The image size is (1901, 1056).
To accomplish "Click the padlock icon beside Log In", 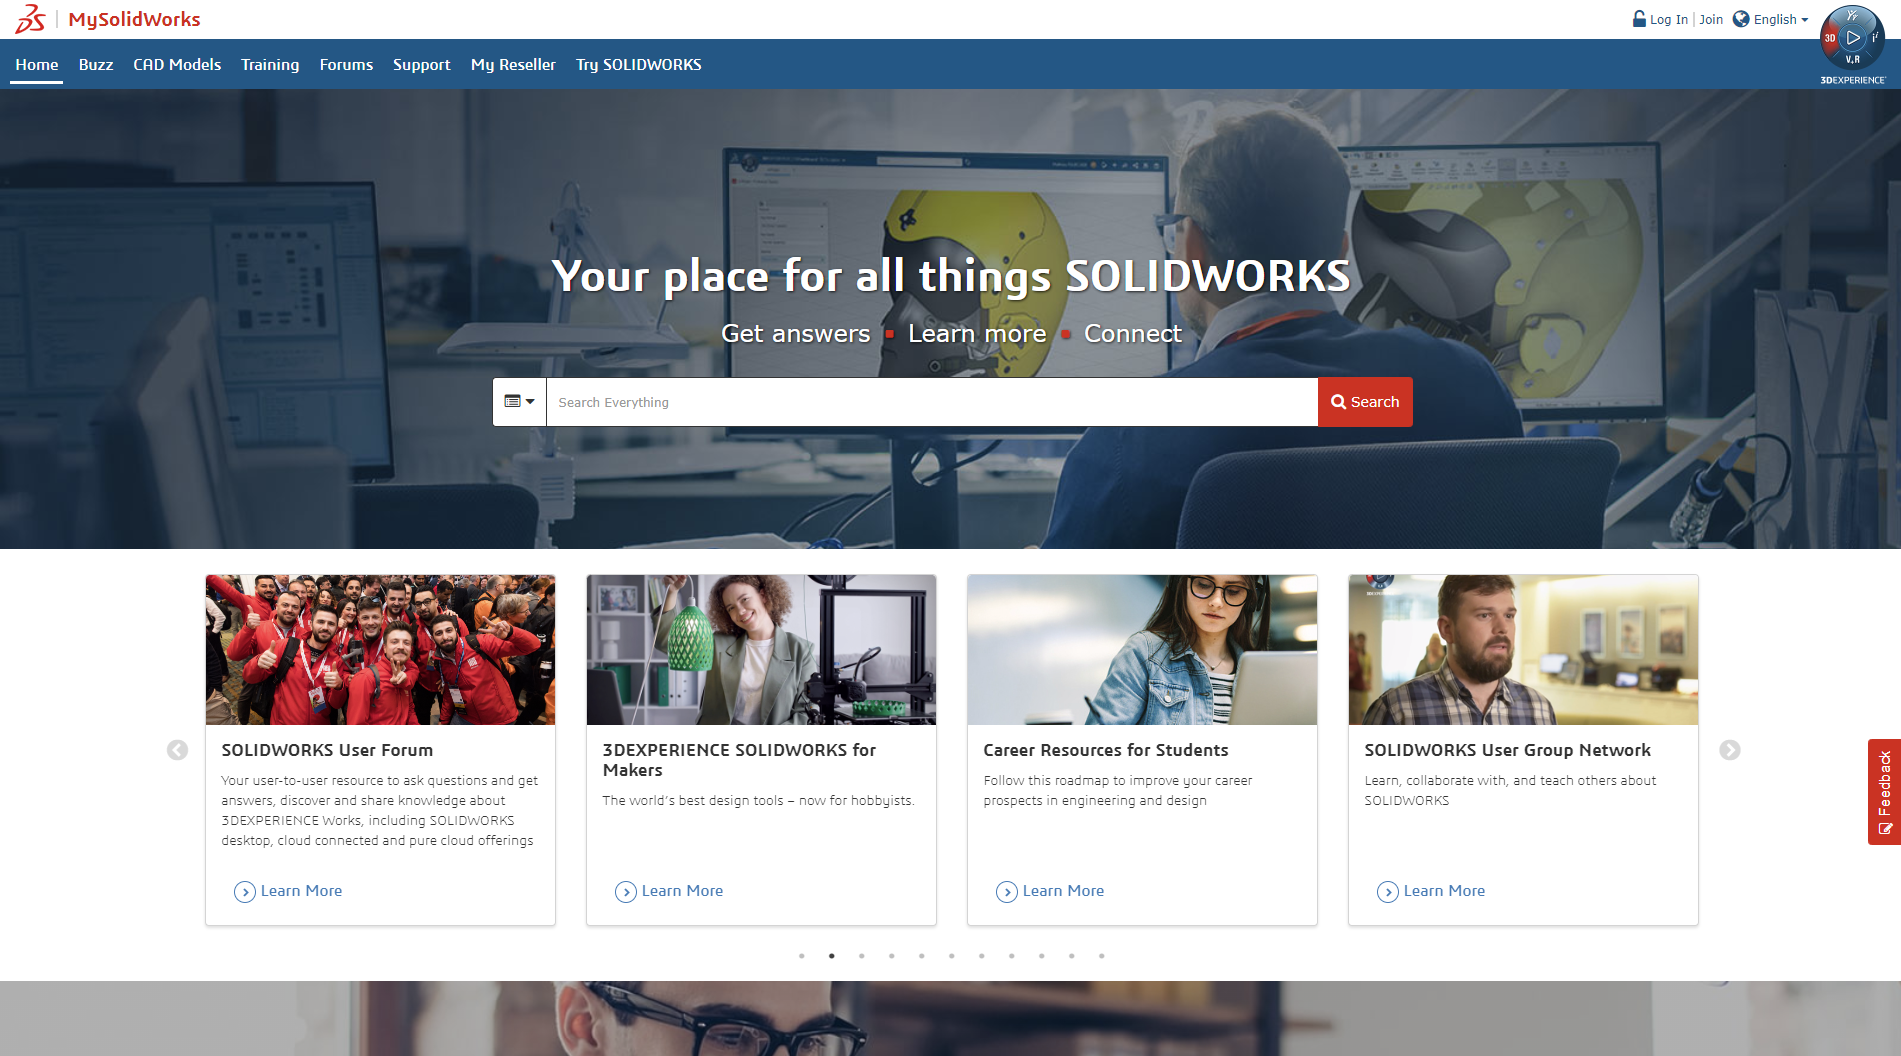I will click(x=1639, y=18).
